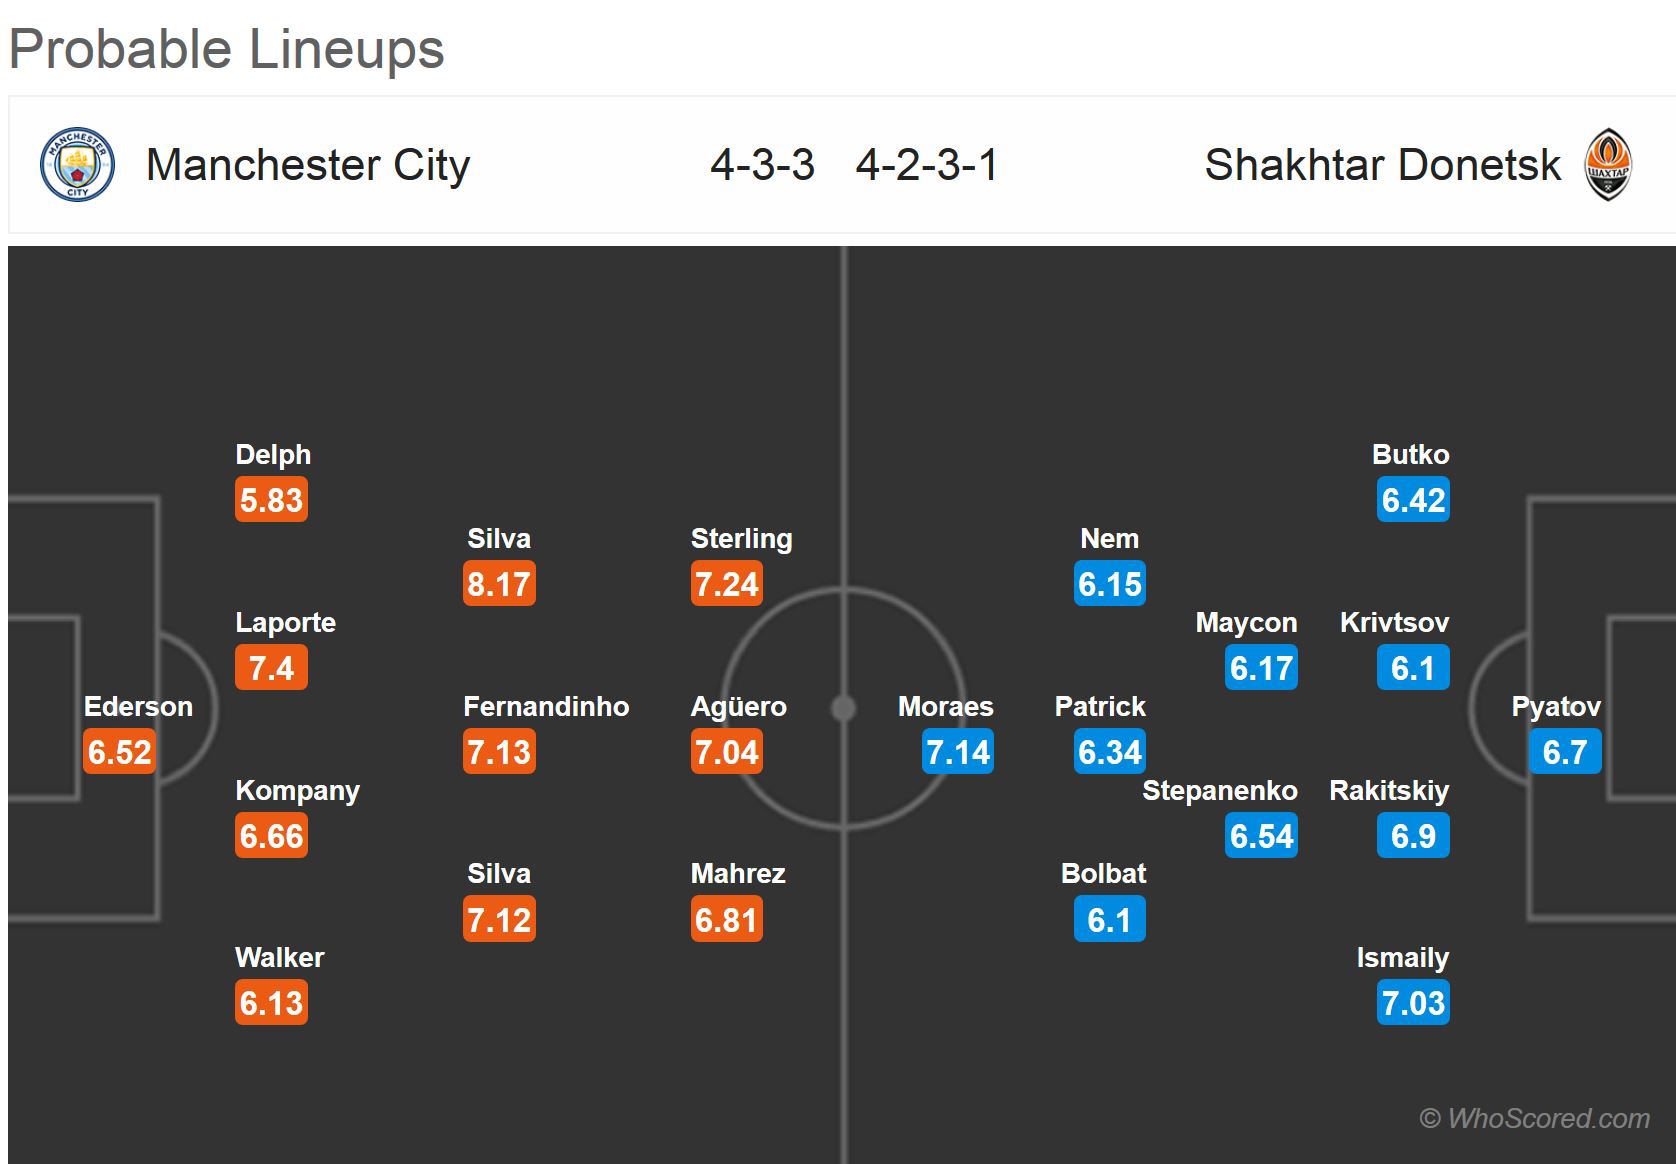Select Ederson's 6.52 rating badge
The width and height of the screenshot is (1676, 1164).
[120, 752]
